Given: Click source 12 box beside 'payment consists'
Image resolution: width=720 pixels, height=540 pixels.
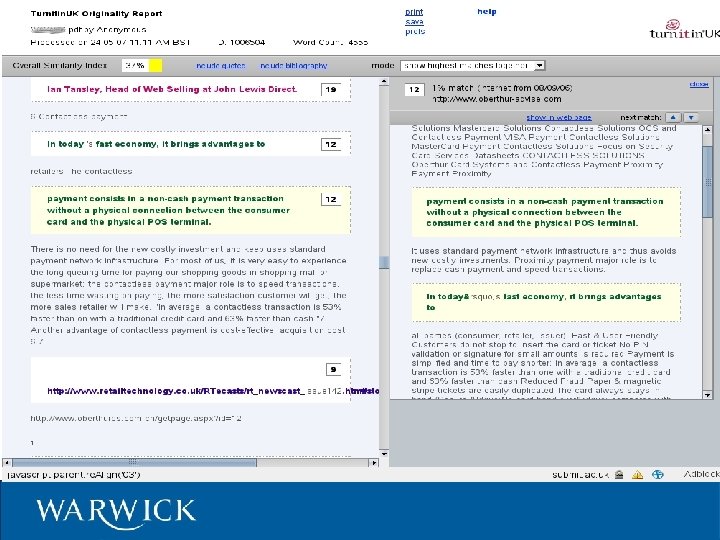Looking at the screenshot, I should tap(331, 199).
